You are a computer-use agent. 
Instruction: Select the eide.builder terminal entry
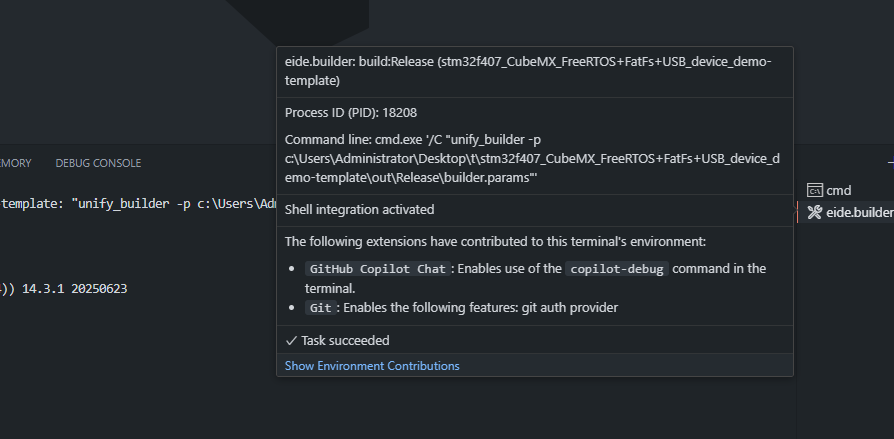(846, 213)
